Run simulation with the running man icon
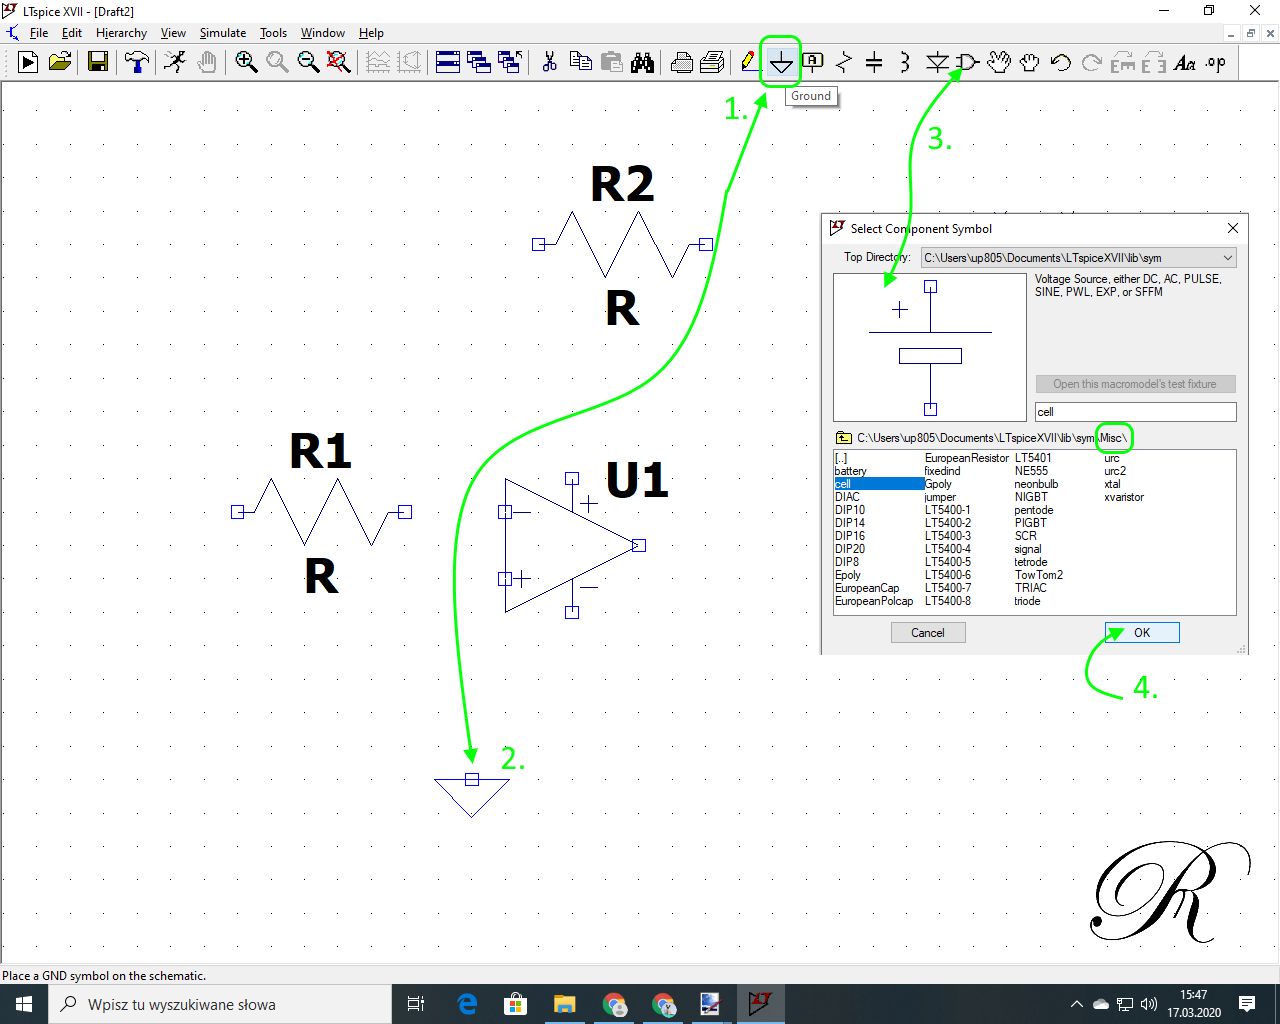The height and width of the screenshot is (1024, 1280). (x=175, y=62)
